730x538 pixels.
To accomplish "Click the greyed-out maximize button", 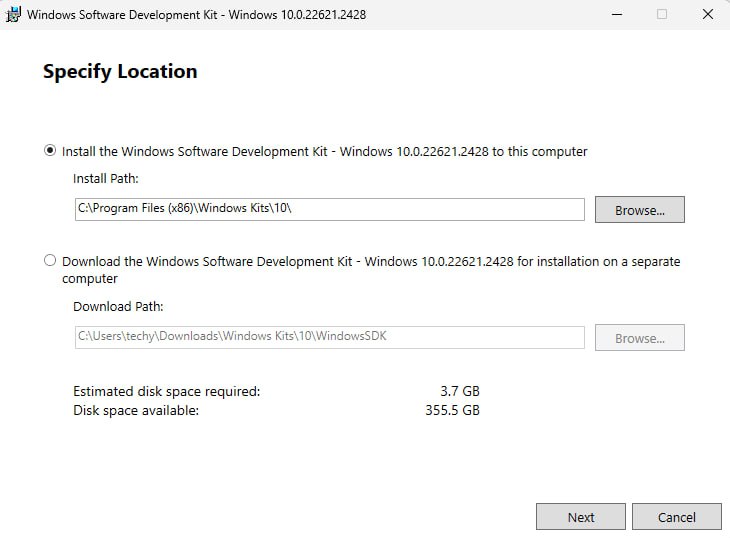I will pyautogui.click(x=661, y=15).
